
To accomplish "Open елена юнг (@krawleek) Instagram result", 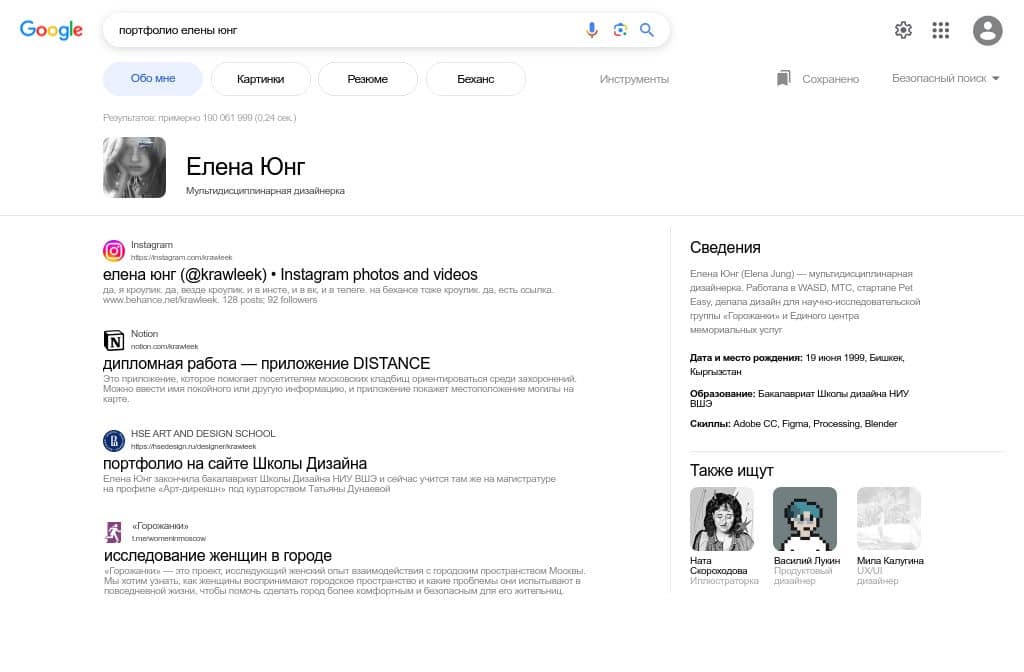I will (x=290, y=274).
